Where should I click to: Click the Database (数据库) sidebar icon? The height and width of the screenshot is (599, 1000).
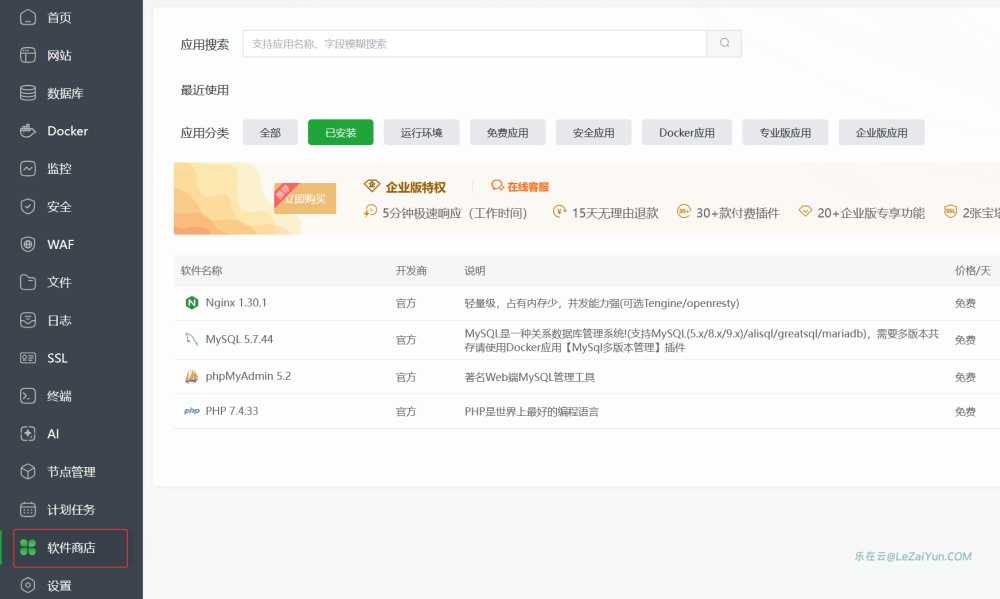[27, 93]
